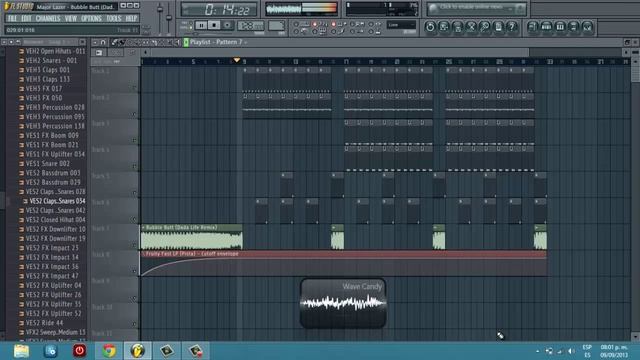Show the piano roll window icon

tap(560, 27)
